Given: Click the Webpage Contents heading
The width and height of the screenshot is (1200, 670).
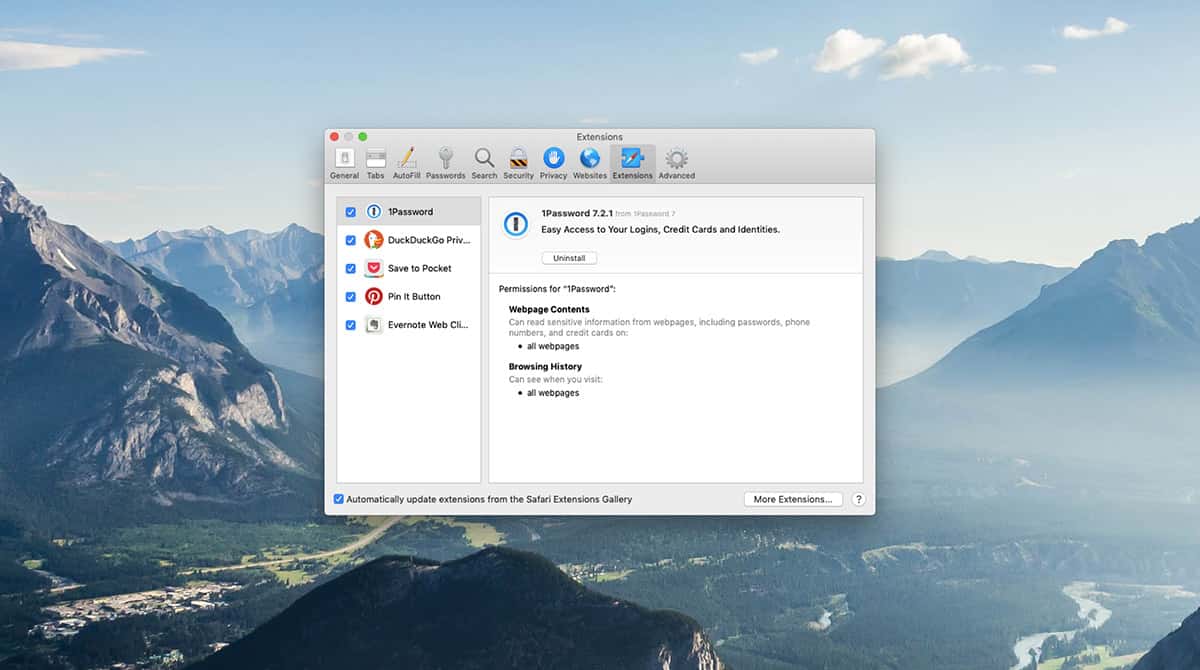Looking at the screenshot, I should (549, 310).
